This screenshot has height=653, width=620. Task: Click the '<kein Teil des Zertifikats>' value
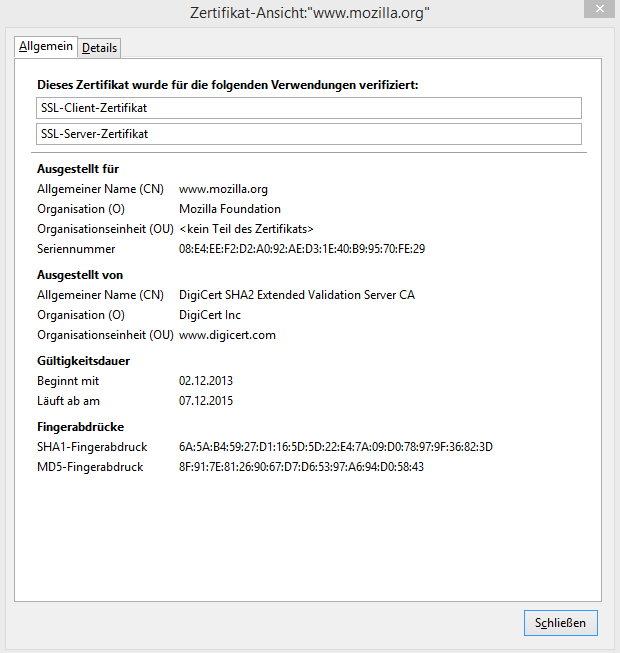(x=246, y=229)
